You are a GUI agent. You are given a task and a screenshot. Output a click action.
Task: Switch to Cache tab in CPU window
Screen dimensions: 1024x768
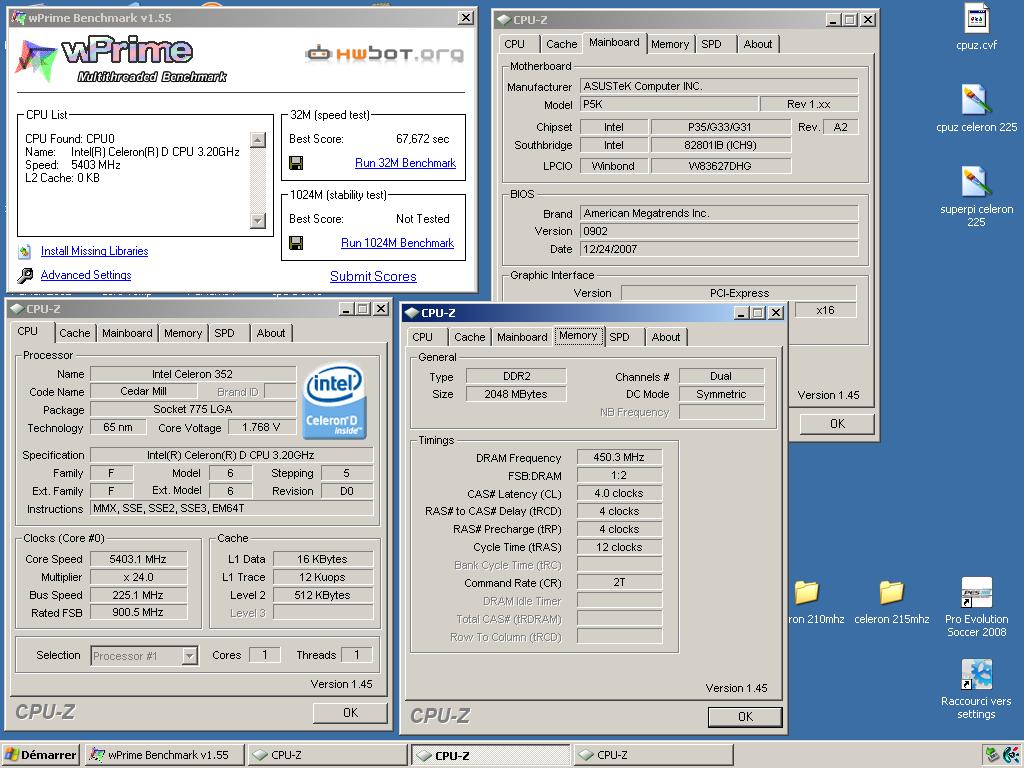(x=74, y=333)
